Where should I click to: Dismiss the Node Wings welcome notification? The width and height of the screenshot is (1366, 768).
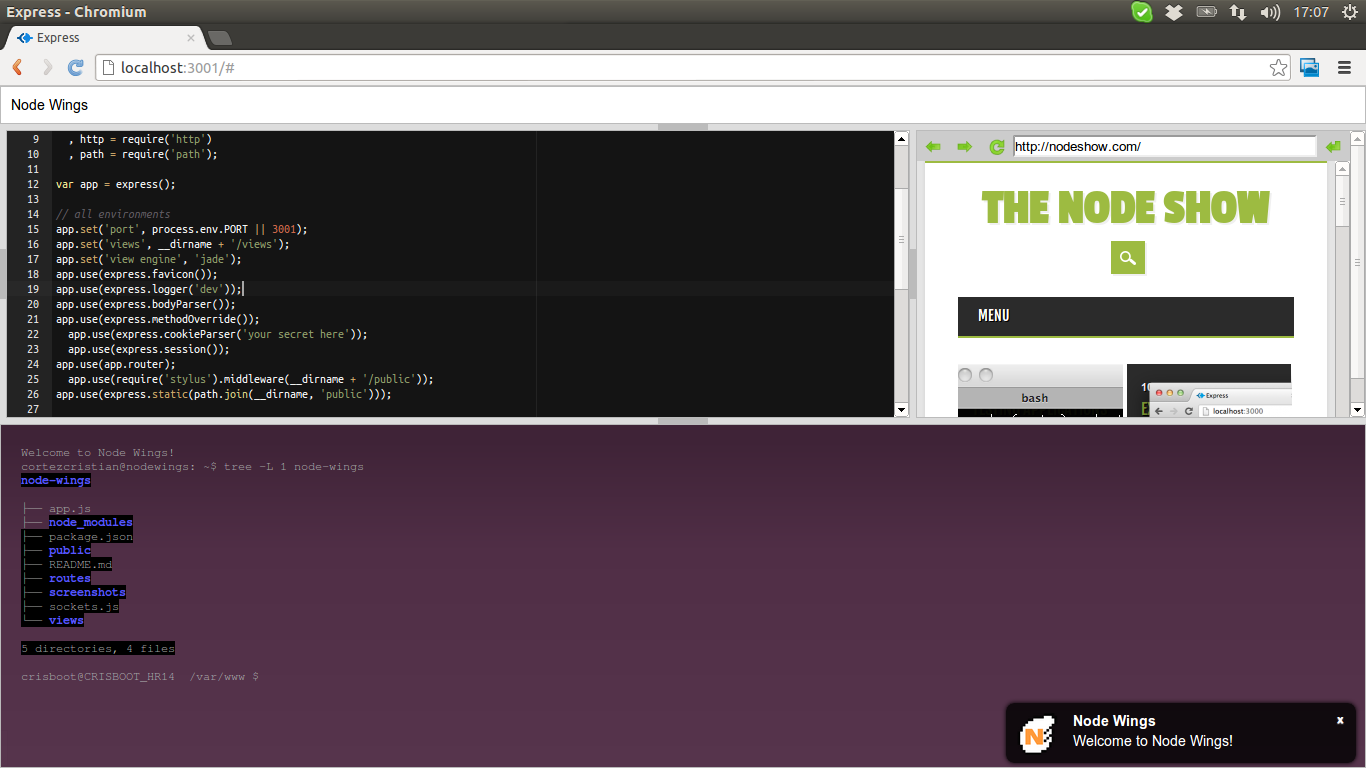click(x=1340, y=720)
